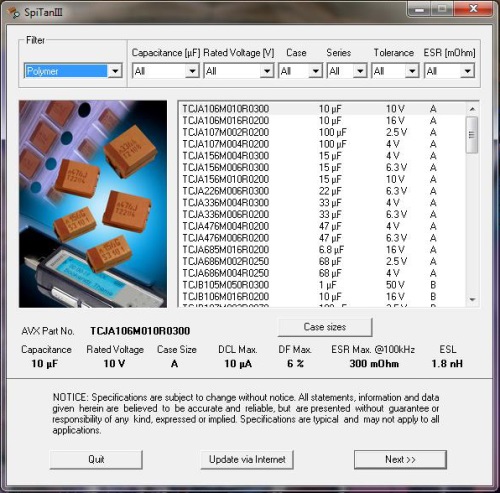Click the list scroll down arrow

[472, 299]
